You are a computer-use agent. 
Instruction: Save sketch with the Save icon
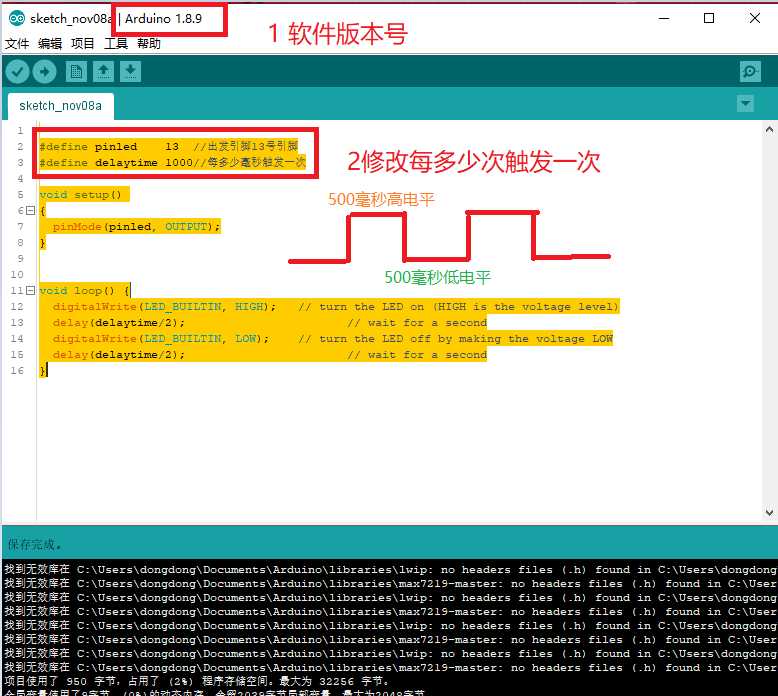point(130,72)
